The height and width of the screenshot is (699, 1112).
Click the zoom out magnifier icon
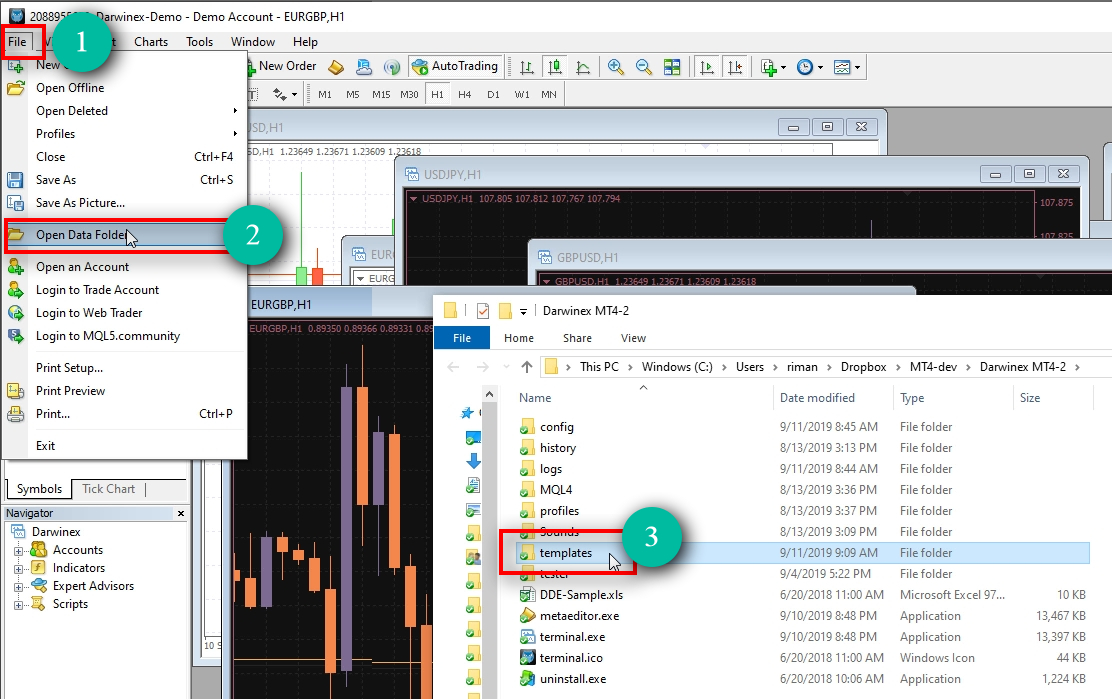coord(643,67)
